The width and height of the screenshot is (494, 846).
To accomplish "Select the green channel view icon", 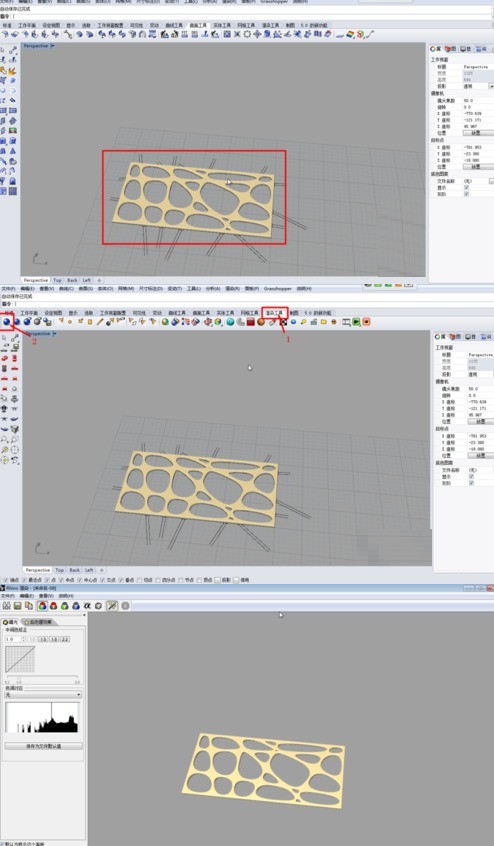I will [65, 606].
